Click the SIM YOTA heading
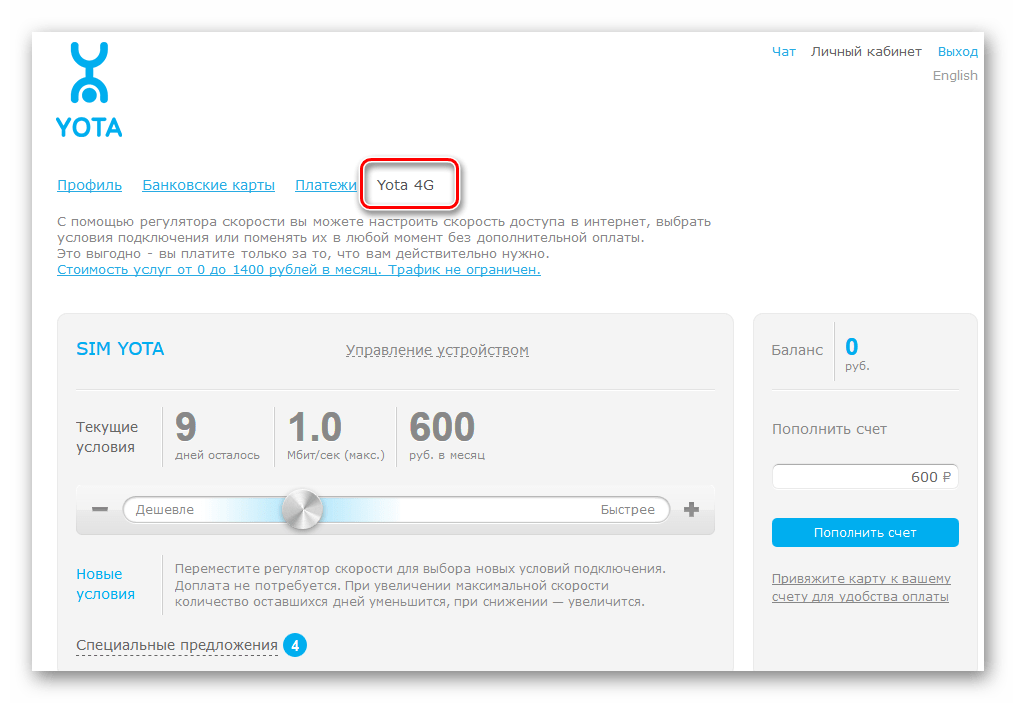Viewport: 1016px width, 703px height. [121, 349]
